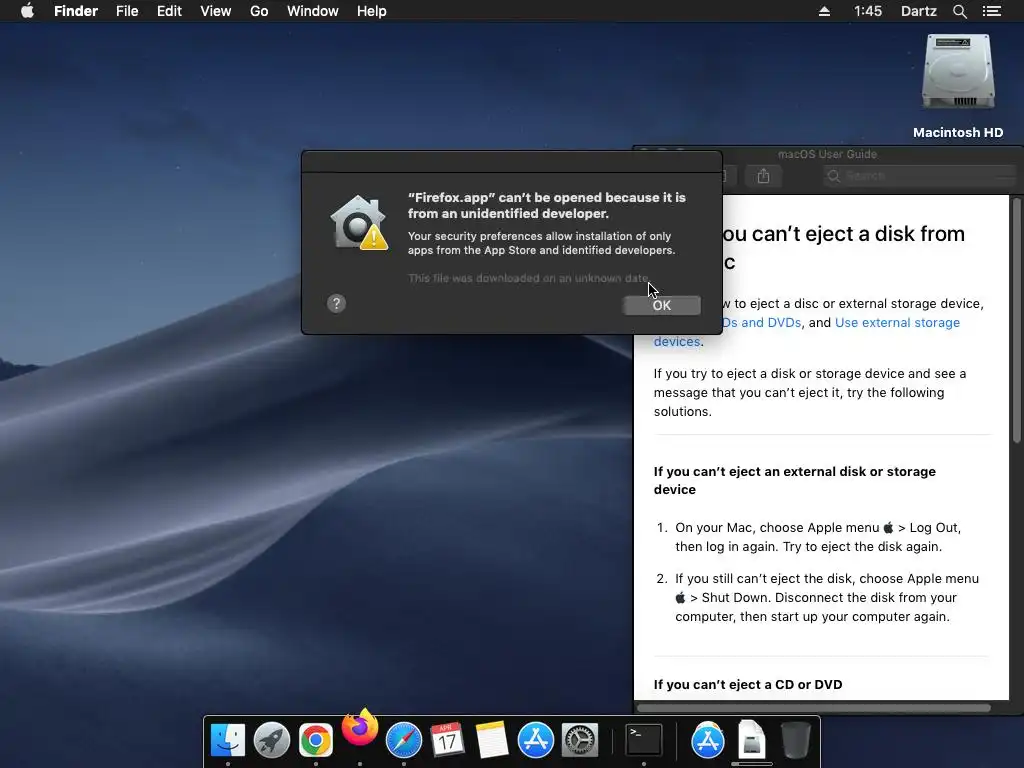
Task: Follow the 'Ds and DVDs' link
Action: [x=761, y=323]
